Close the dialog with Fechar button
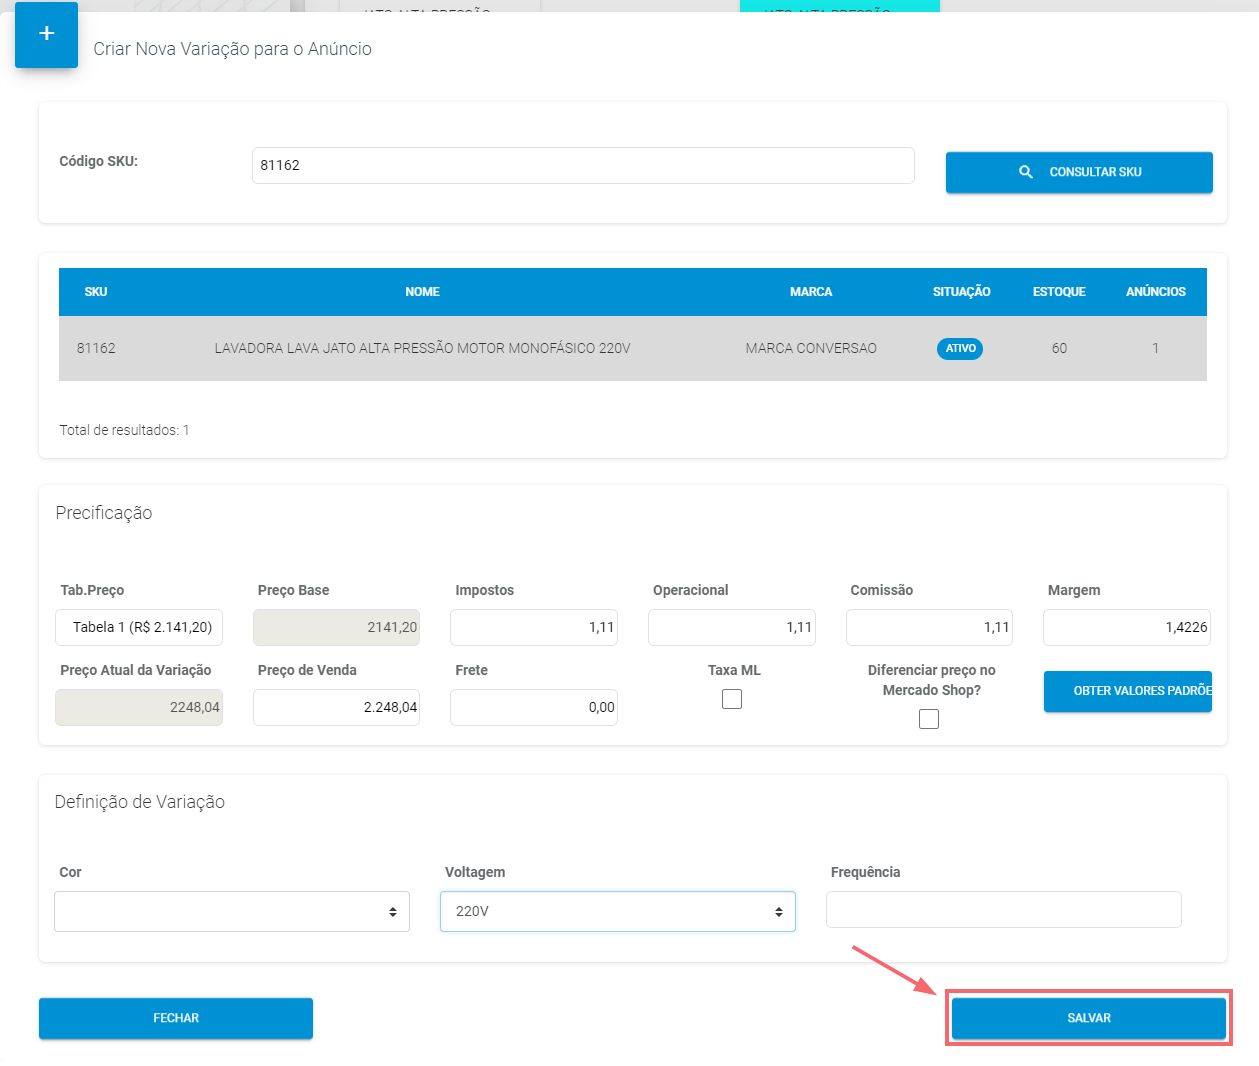The width and height of the screenshot is (1259, 1066). 176,1018
